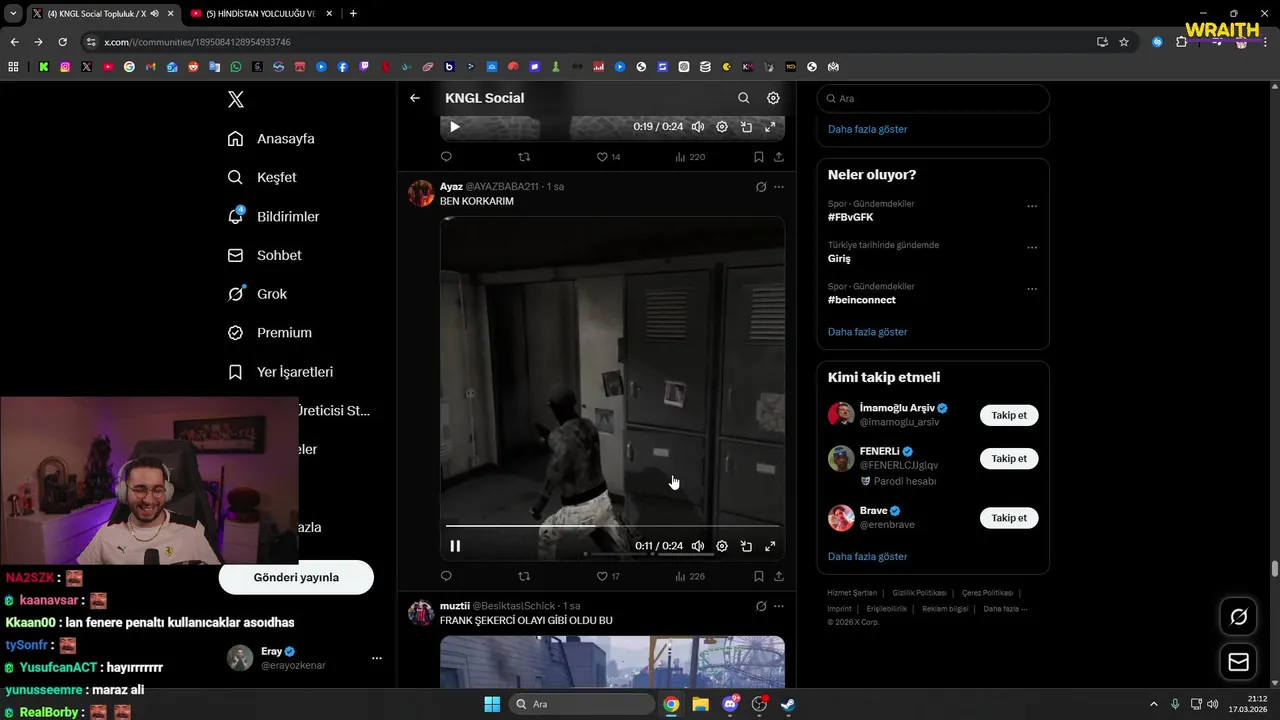This screenshot has height=720, width=1280.
Task: Open fullscreen for the top 0:19 video
Action: coord(770,127)
